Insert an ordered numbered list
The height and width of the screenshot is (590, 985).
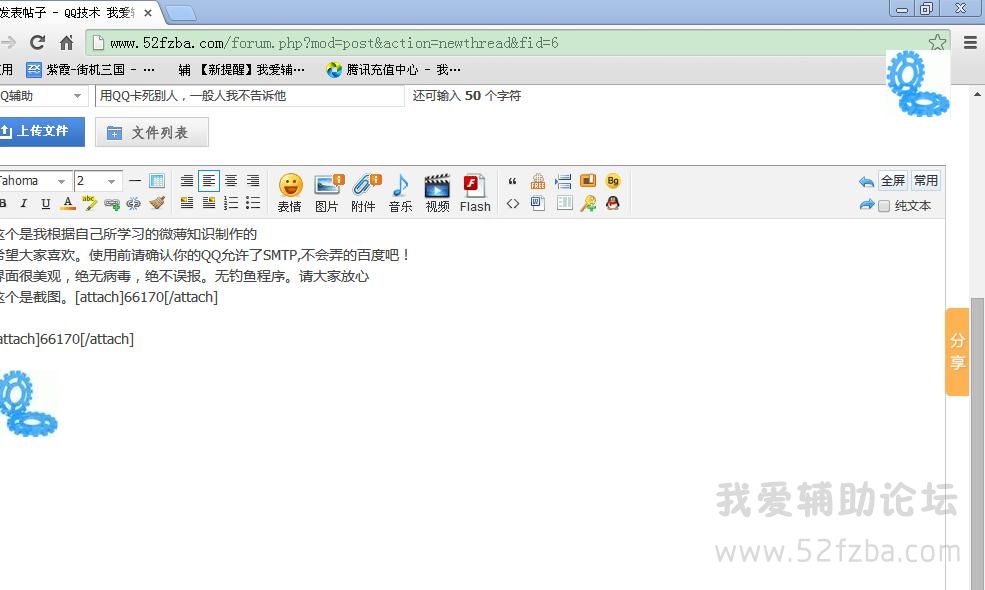click(231, 202)
